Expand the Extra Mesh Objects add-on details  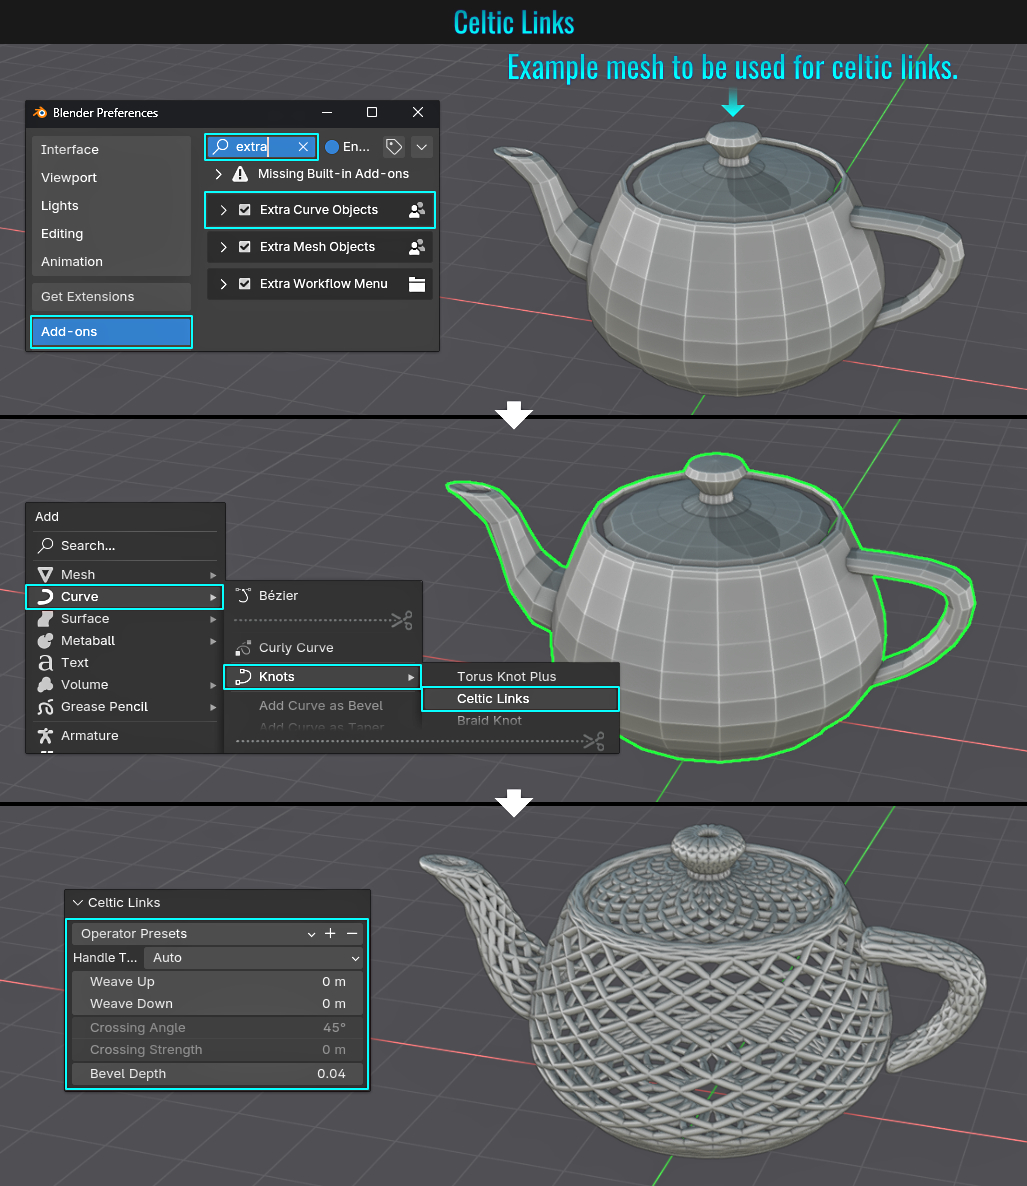point(223,247)
